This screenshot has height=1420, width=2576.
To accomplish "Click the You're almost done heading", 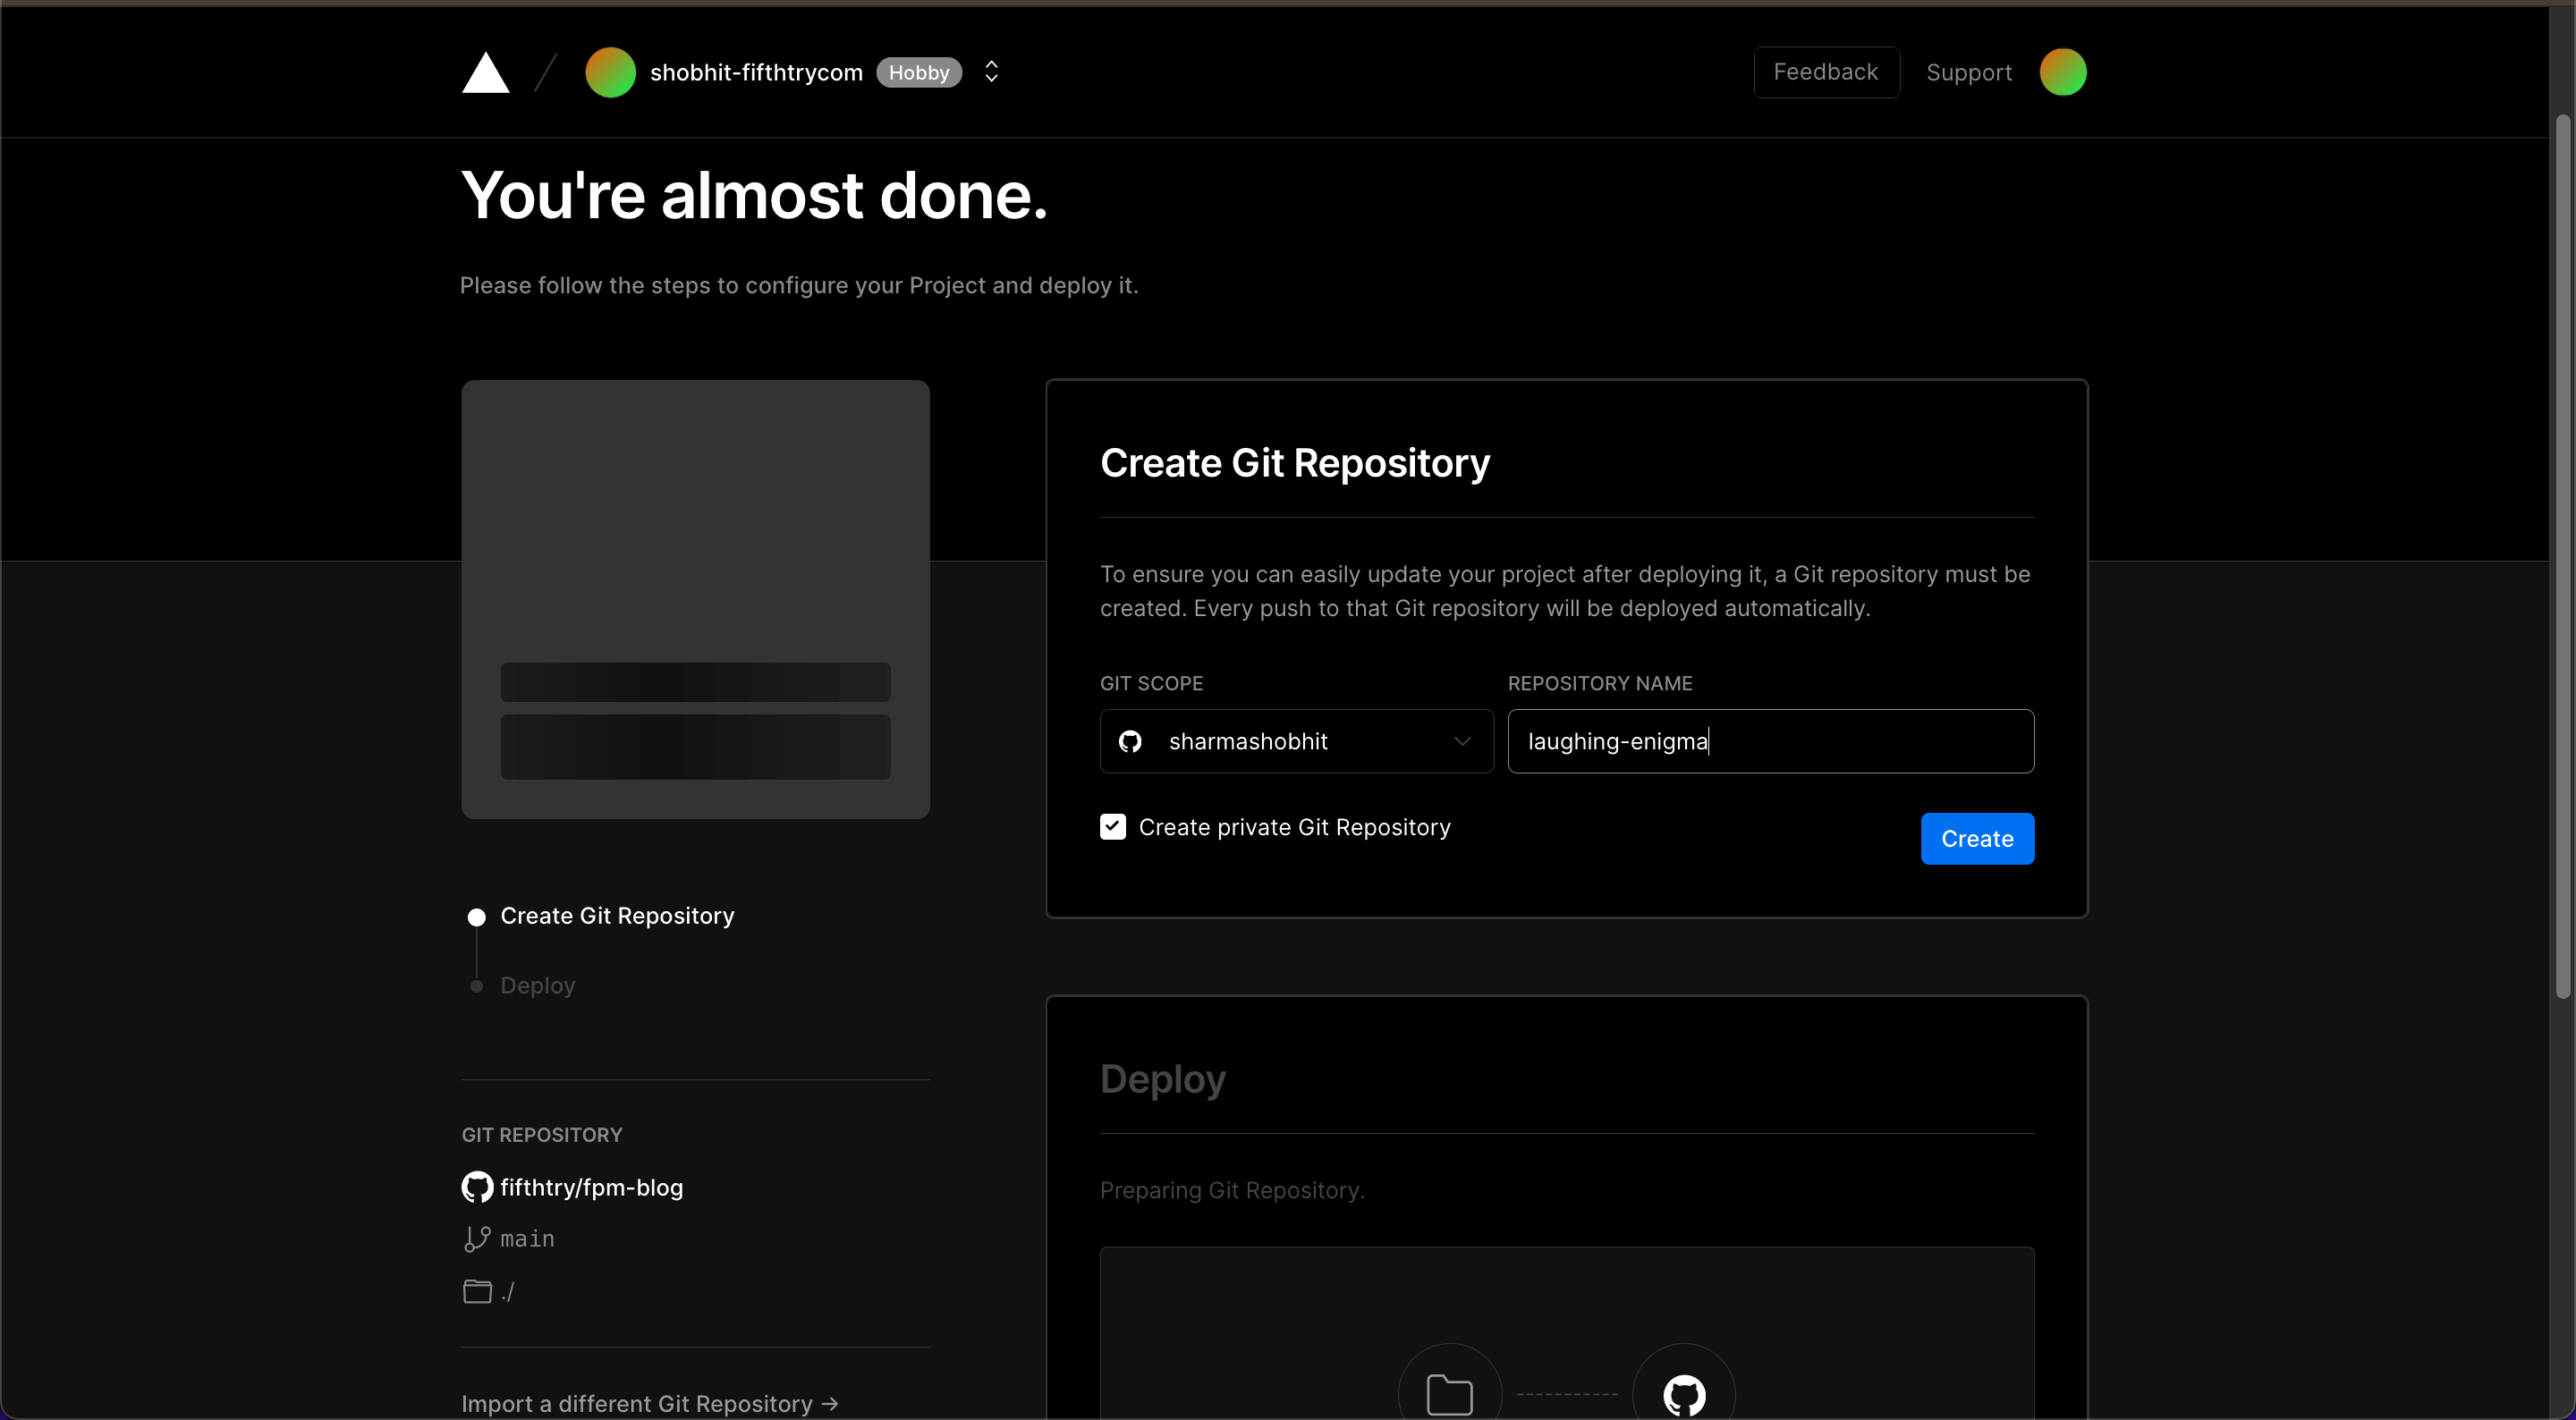I will [x=754, y=194].
